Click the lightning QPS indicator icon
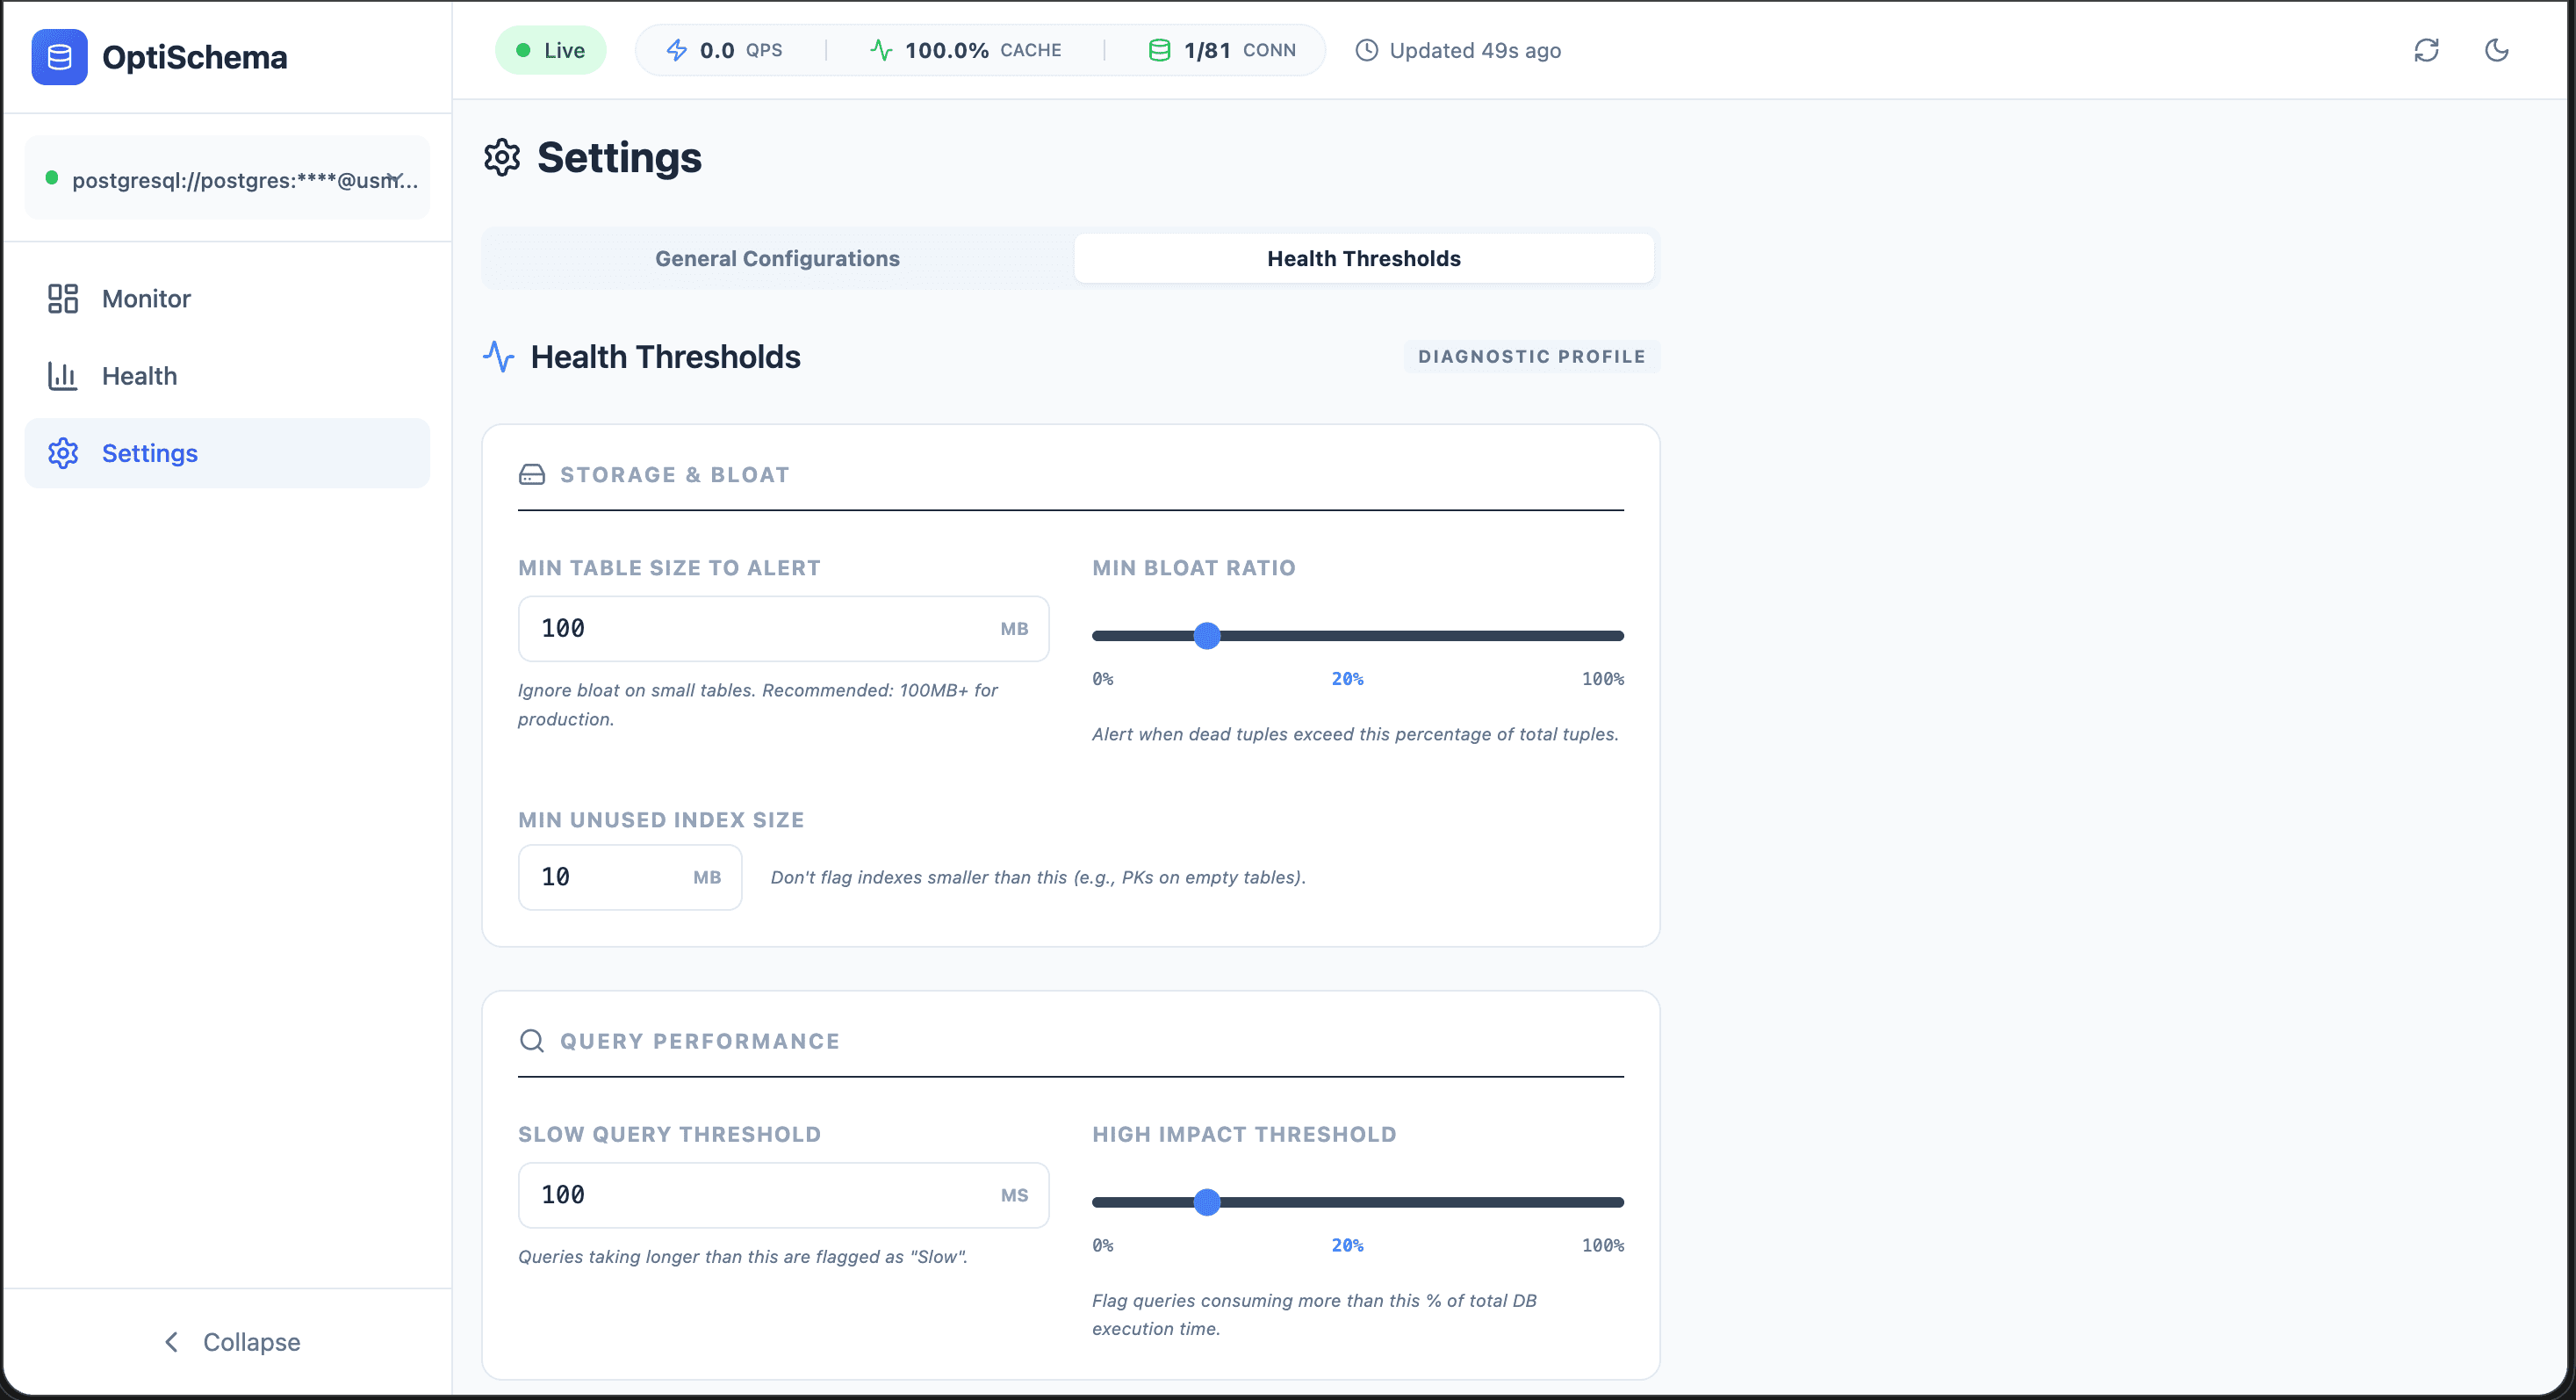 coord(677,50)
